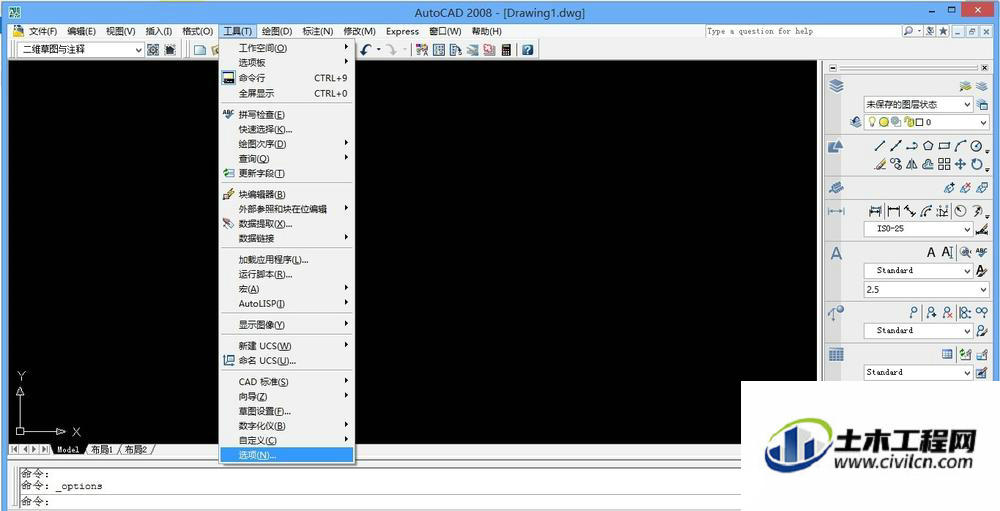Switch to the 布局1 layout tab
The height and width of the screenshot is (511, 1000).
point(102,449)
